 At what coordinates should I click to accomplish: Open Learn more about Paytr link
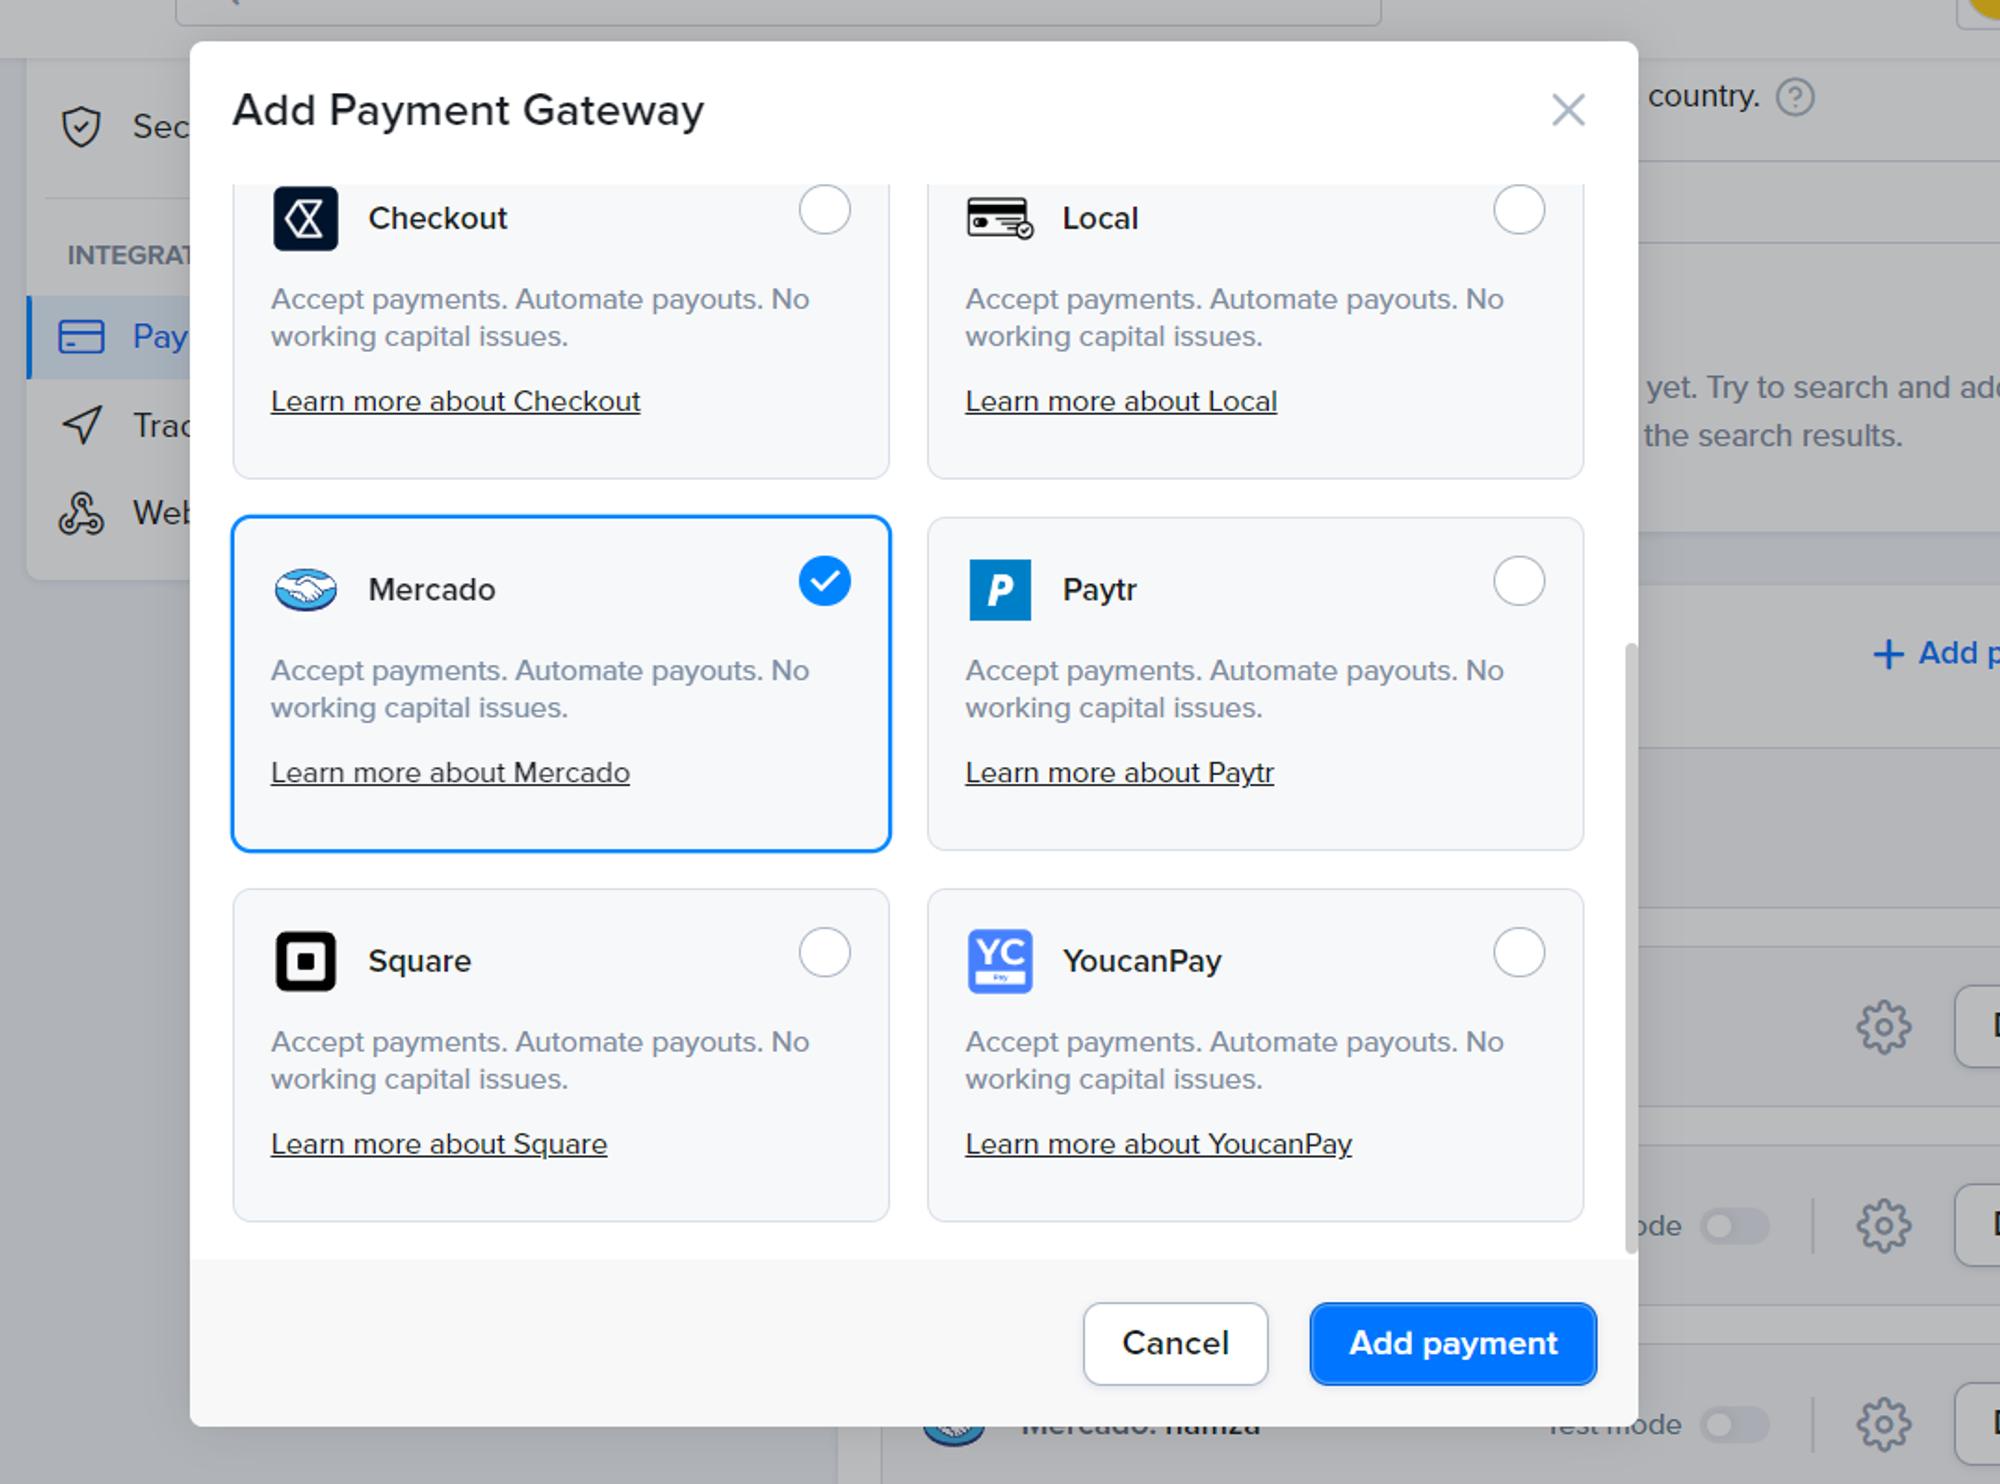pos(1119,773)
